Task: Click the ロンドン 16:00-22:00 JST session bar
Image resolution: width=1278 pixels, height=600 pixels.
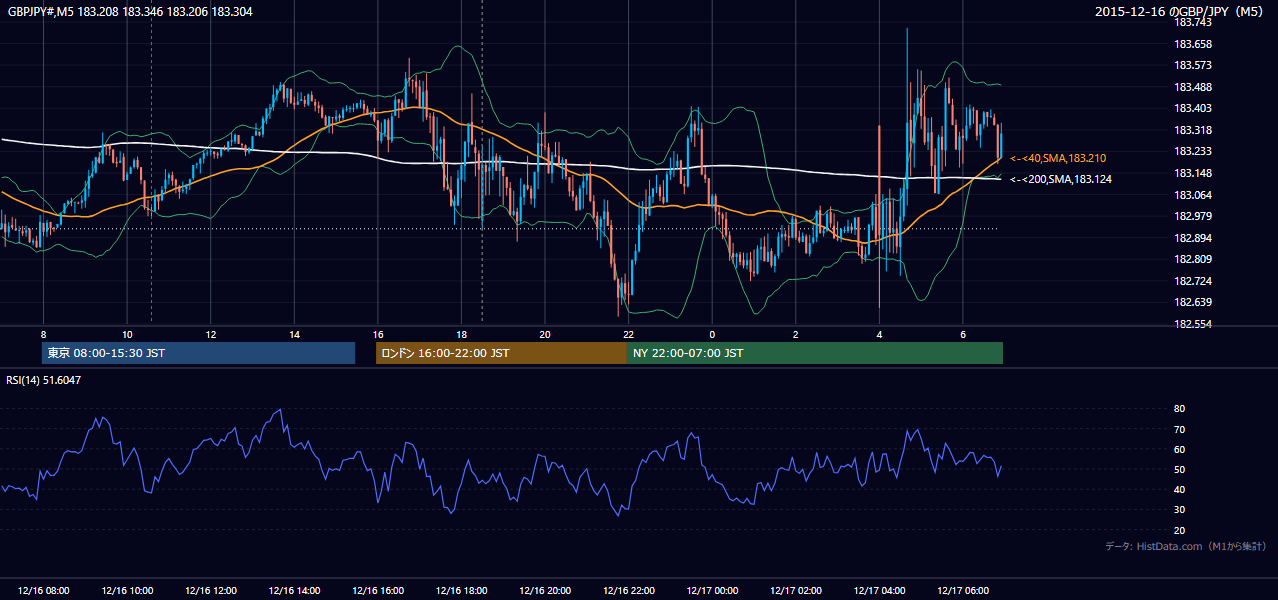Action: [501, 353]
